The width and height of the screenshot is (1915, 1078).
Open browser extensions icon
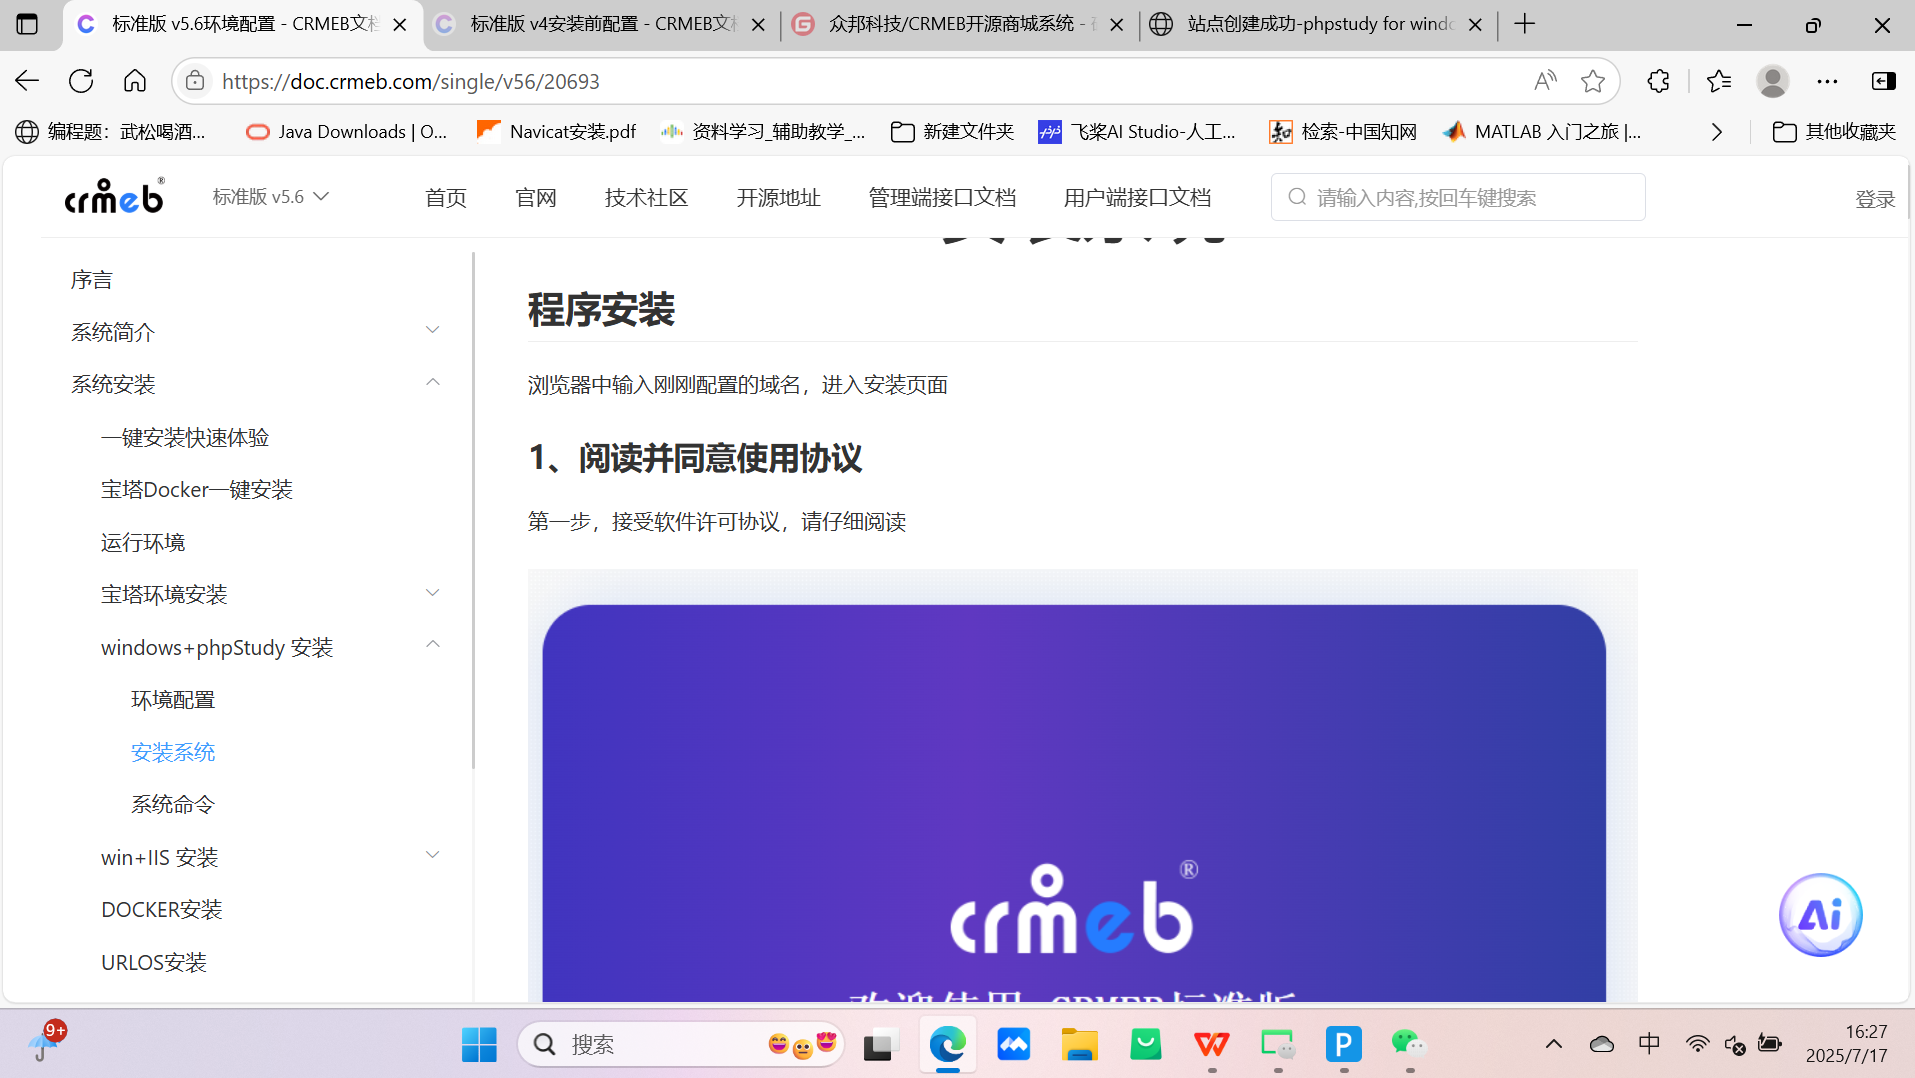(1659, 81)
